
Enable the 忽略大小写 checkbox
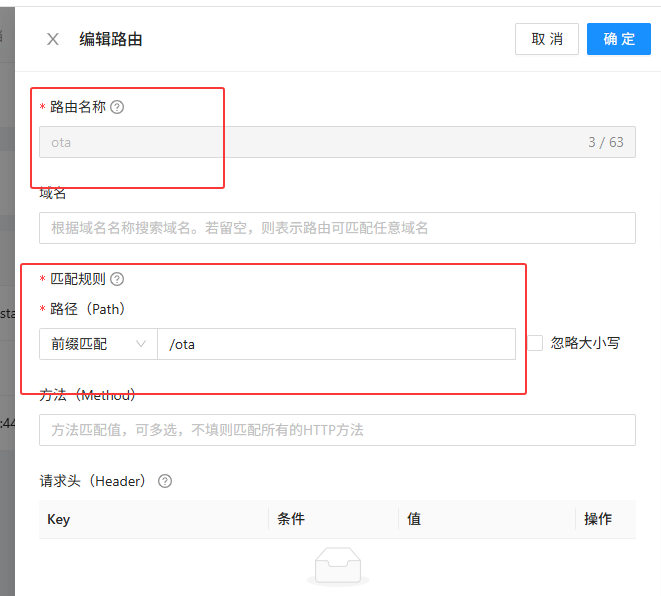535,343
